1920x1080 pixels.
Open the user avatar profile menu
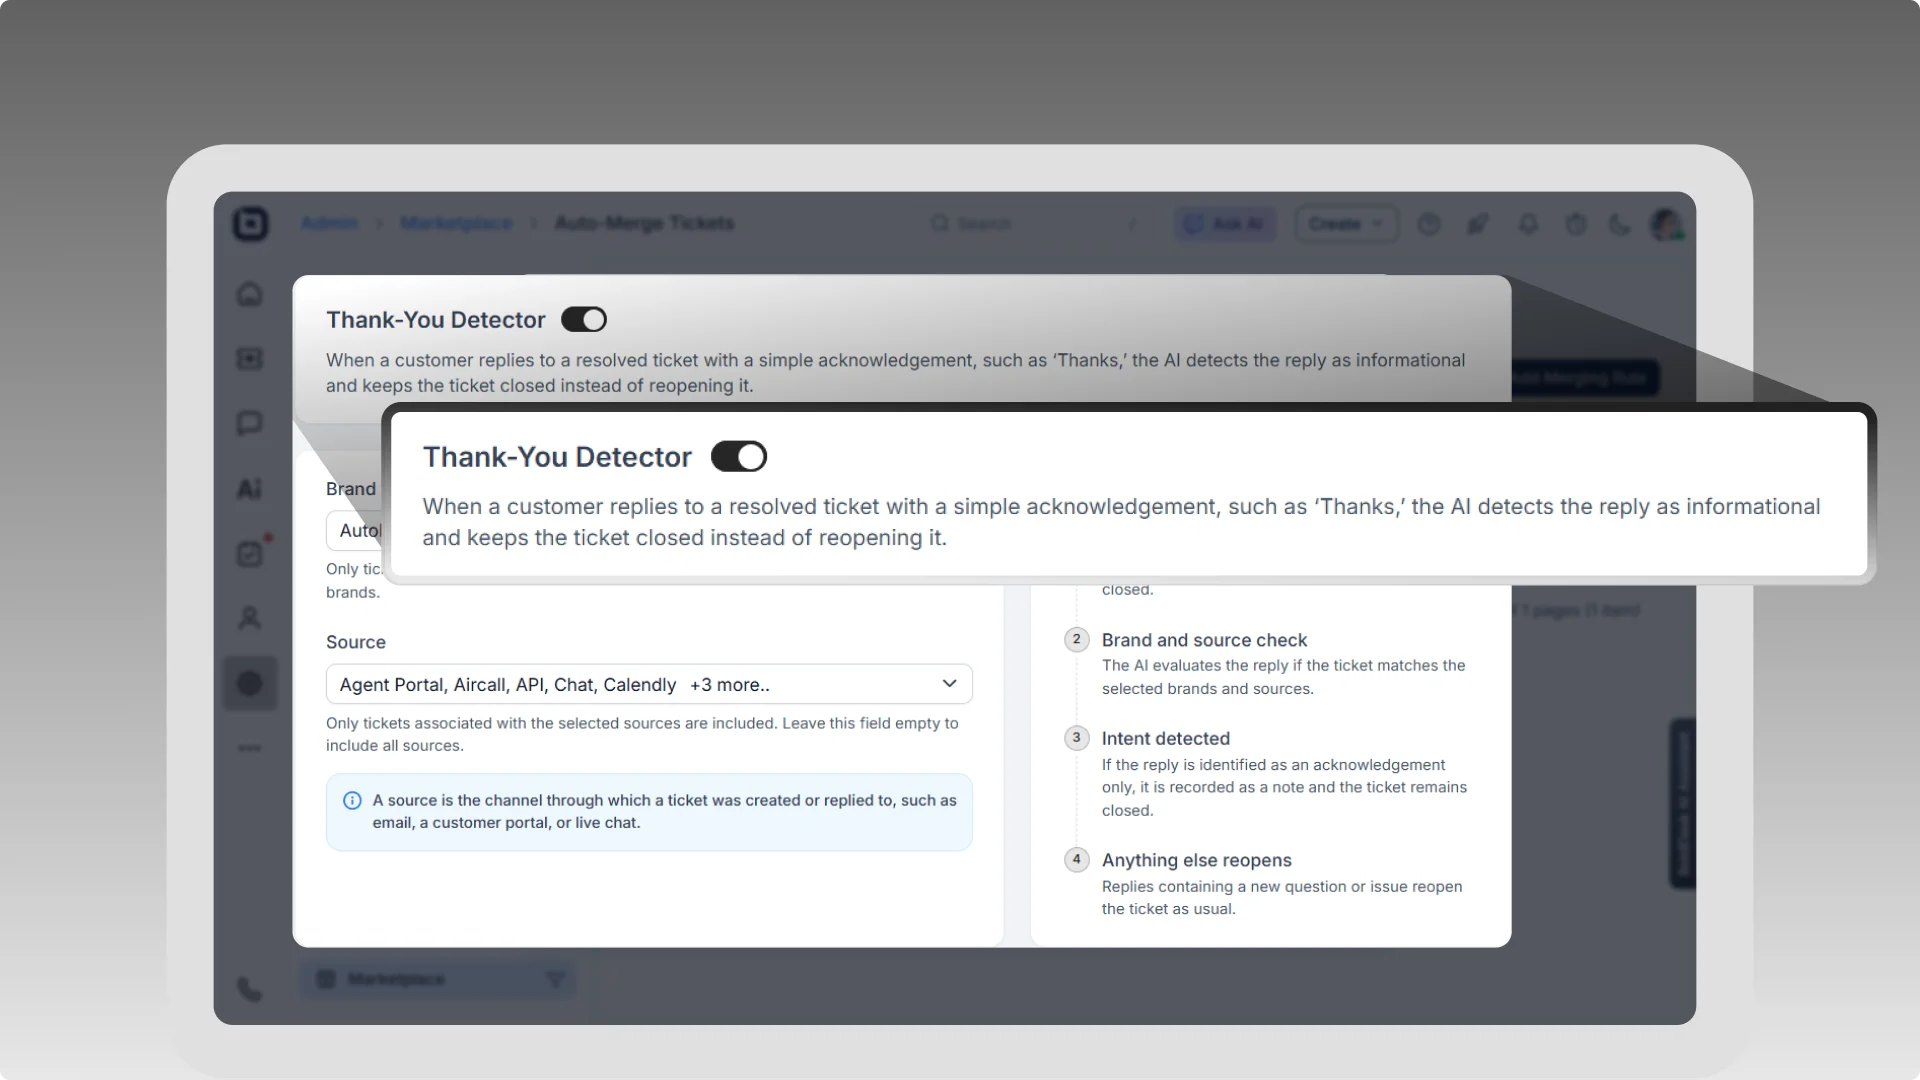click(x=1666, y=224)
